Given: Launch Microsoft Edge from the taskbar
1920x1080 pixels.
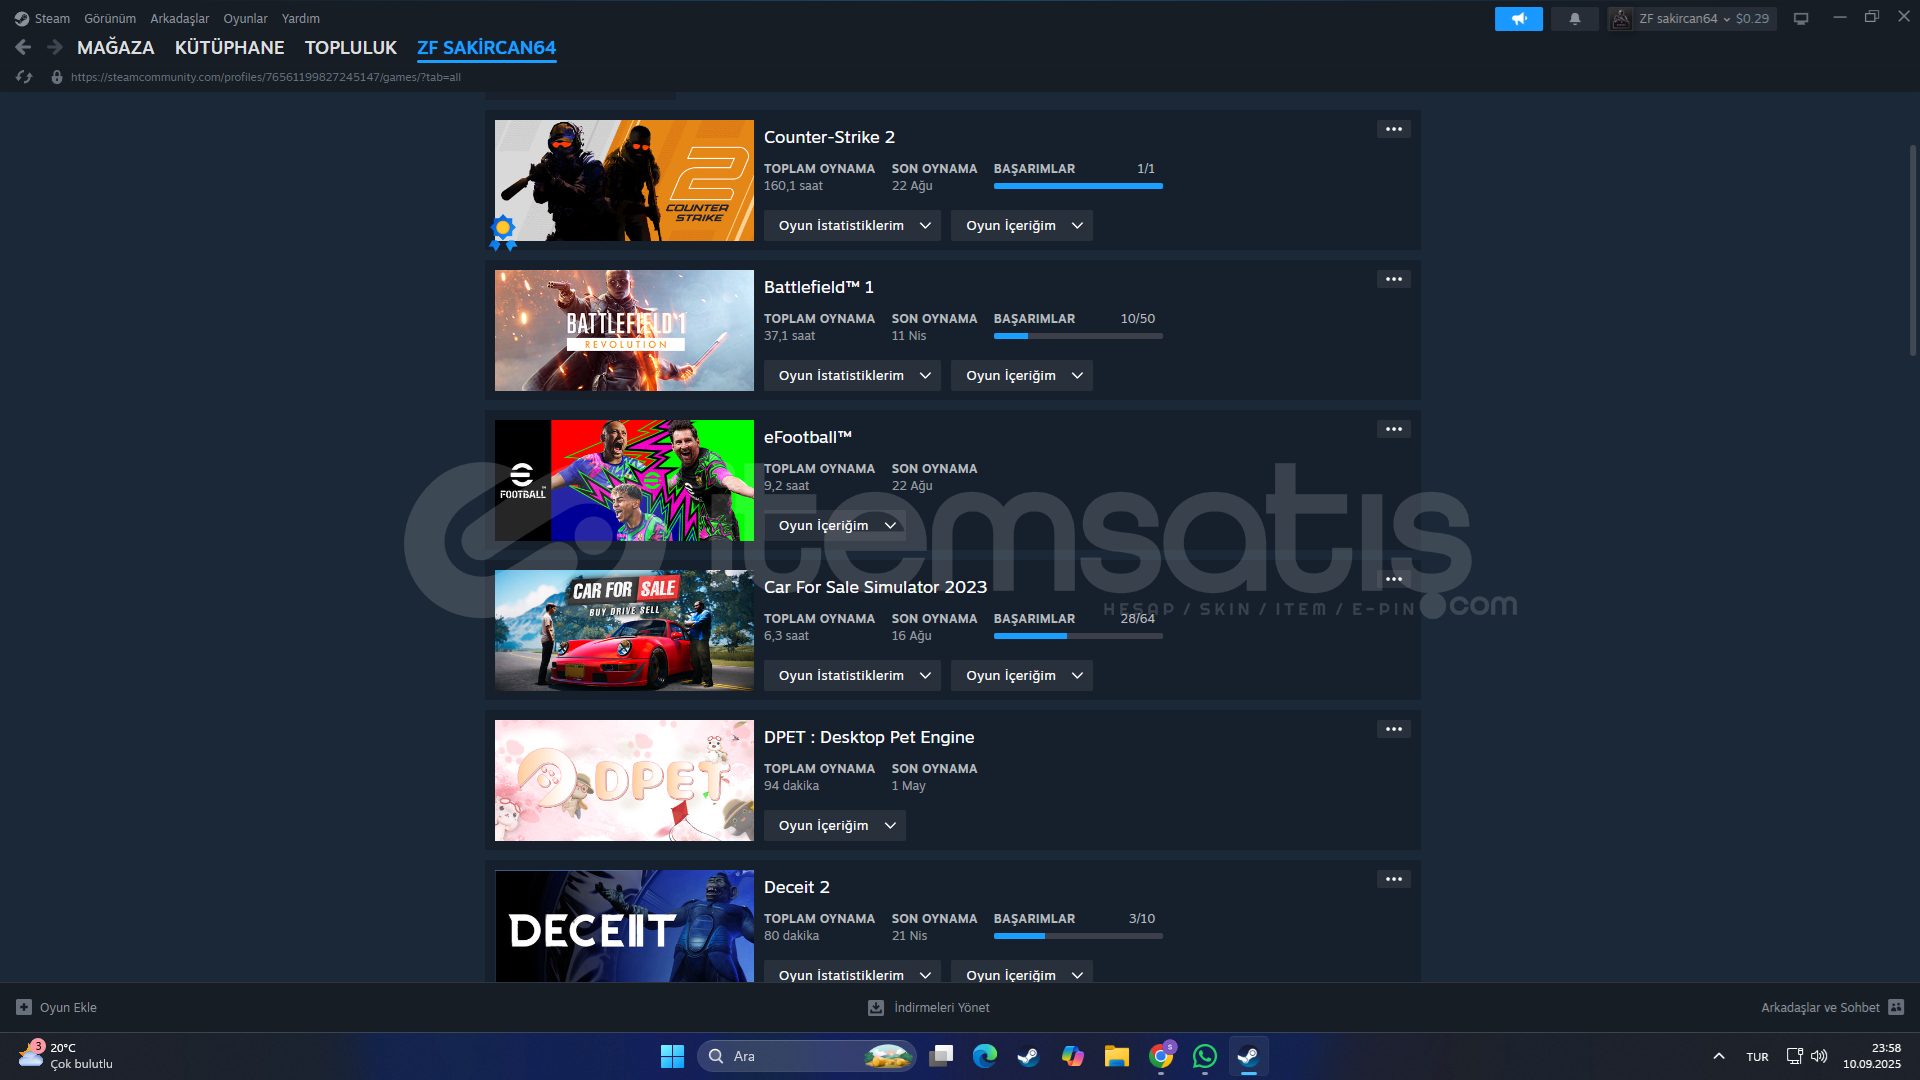Looking at the screenshot, I should click(x=985, y=1056).
